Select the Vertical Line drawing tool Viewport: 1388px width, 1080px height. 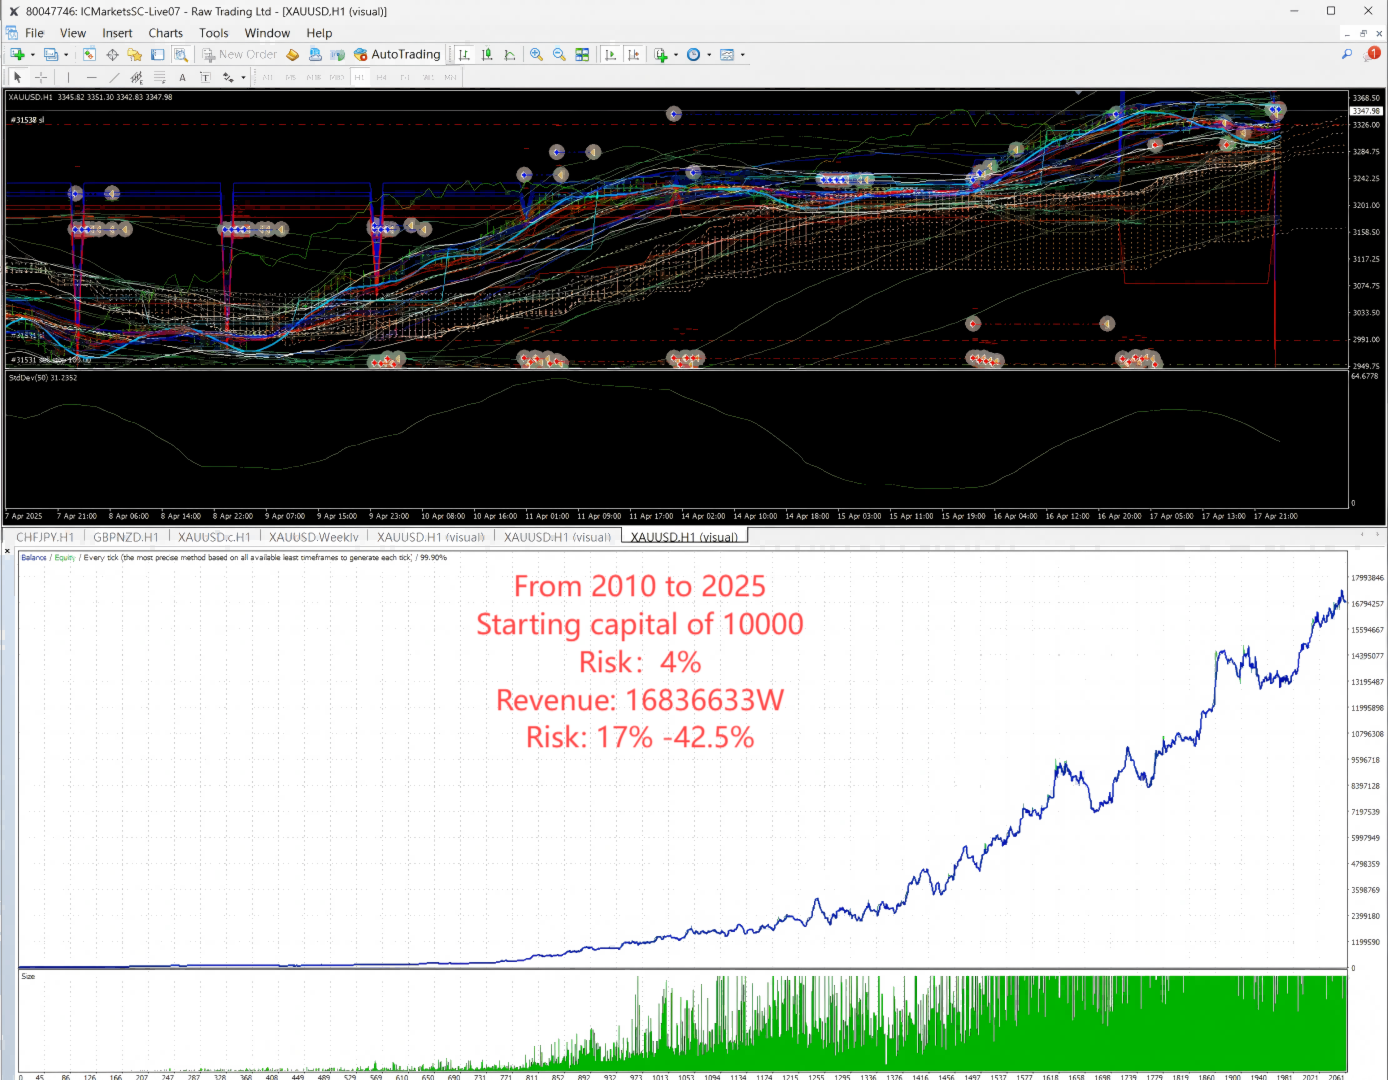coord(68,77)
